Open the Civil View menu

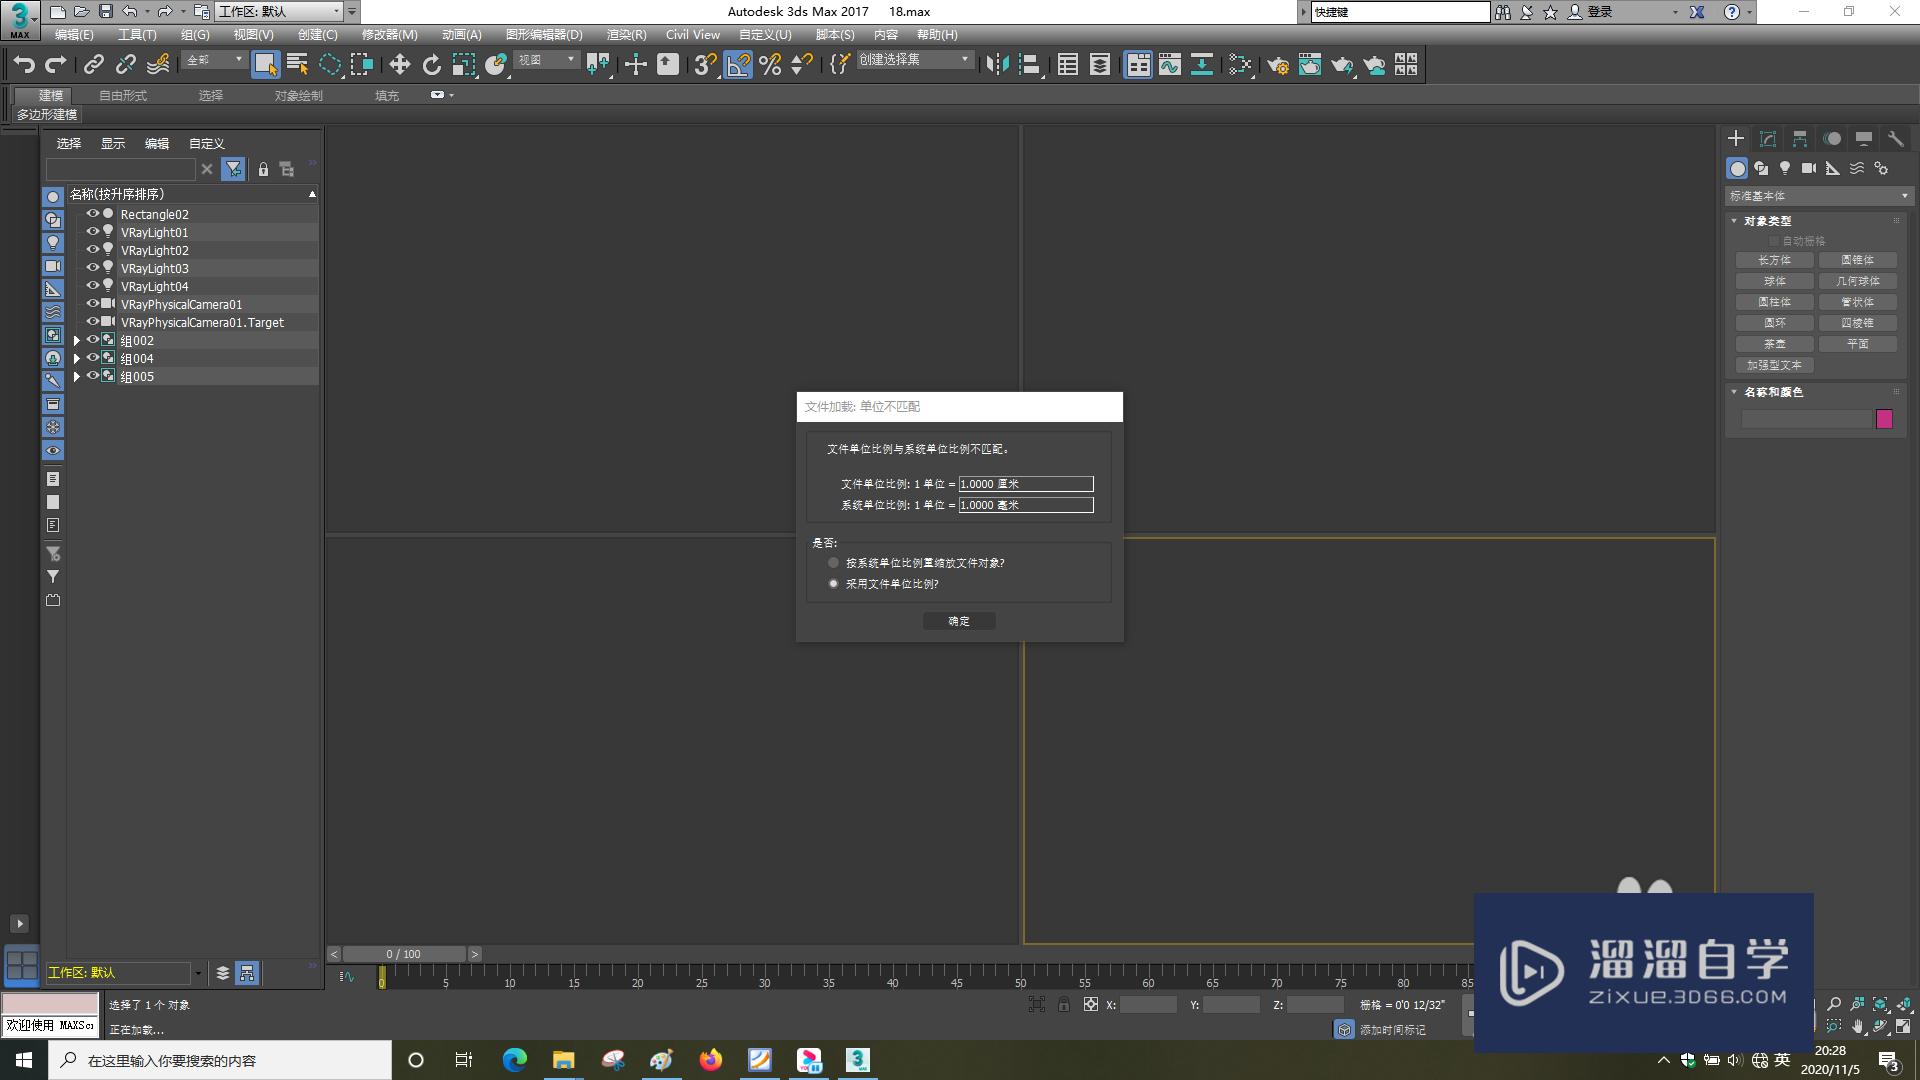[x=693, y=35]
